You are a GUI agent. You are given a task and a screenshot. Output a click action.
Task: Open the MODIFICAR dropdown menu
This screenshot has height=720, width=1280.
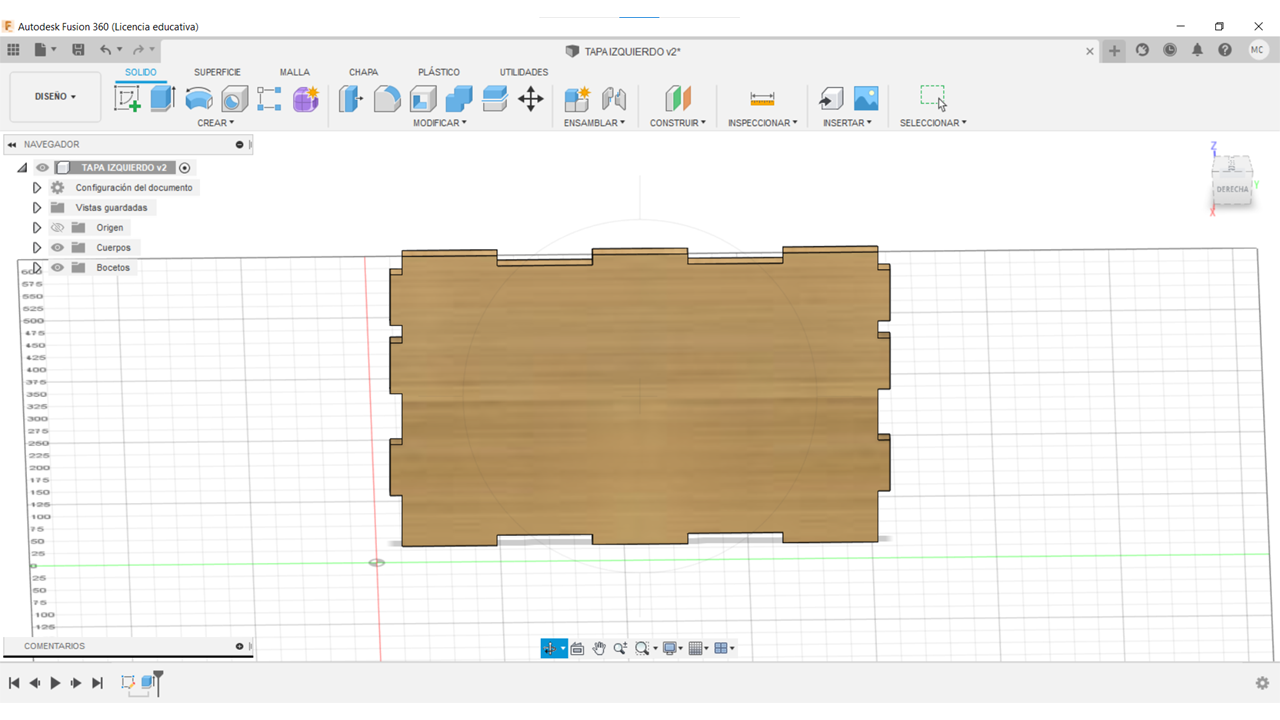pos(440,123)
